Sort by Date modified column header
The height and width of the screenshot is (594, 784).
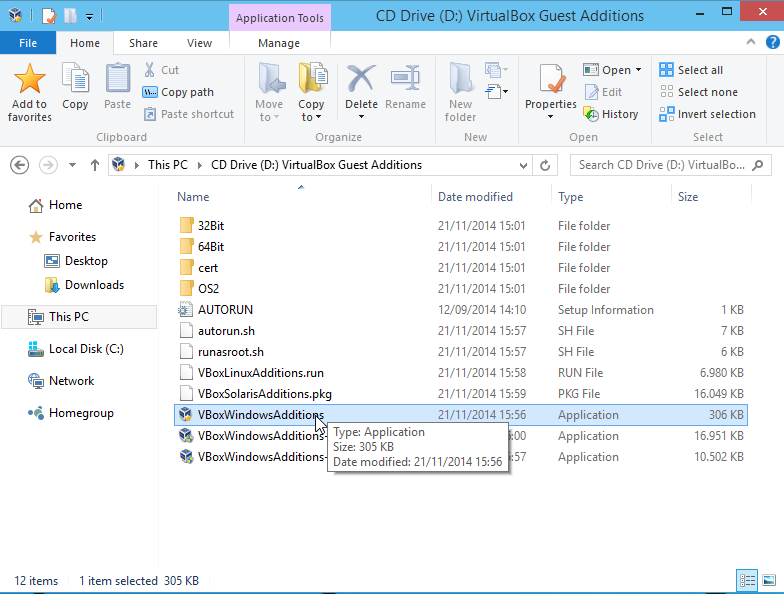[x=475, y=197]
